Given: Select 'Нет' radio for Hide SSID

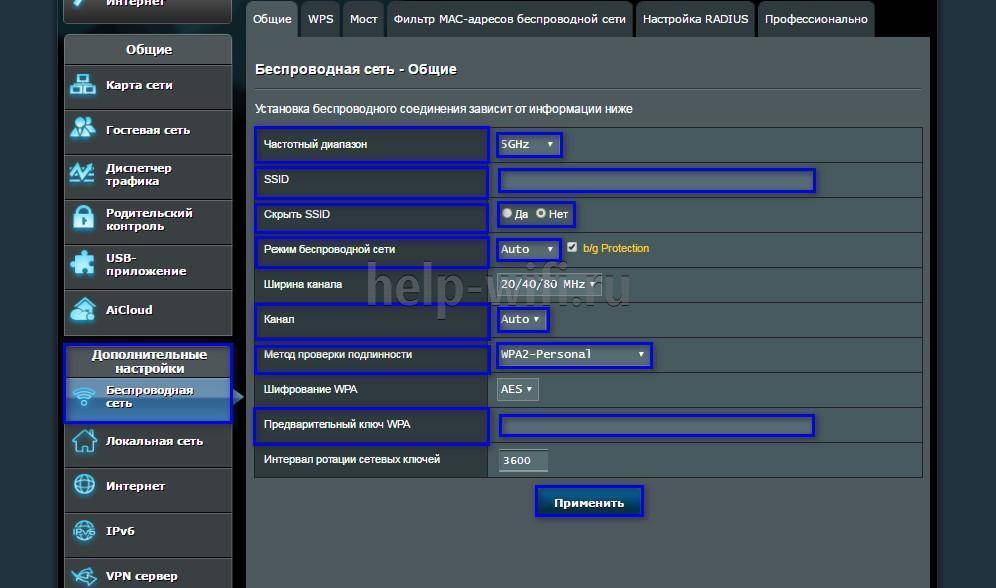Looking at the screenshot, I should [541, 214].
